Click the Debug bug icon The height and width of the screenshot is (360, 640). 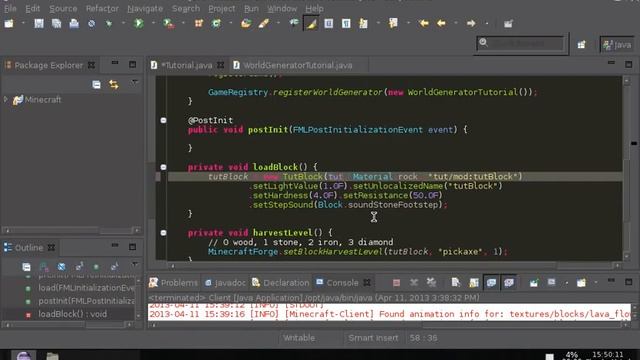[109, 24]
